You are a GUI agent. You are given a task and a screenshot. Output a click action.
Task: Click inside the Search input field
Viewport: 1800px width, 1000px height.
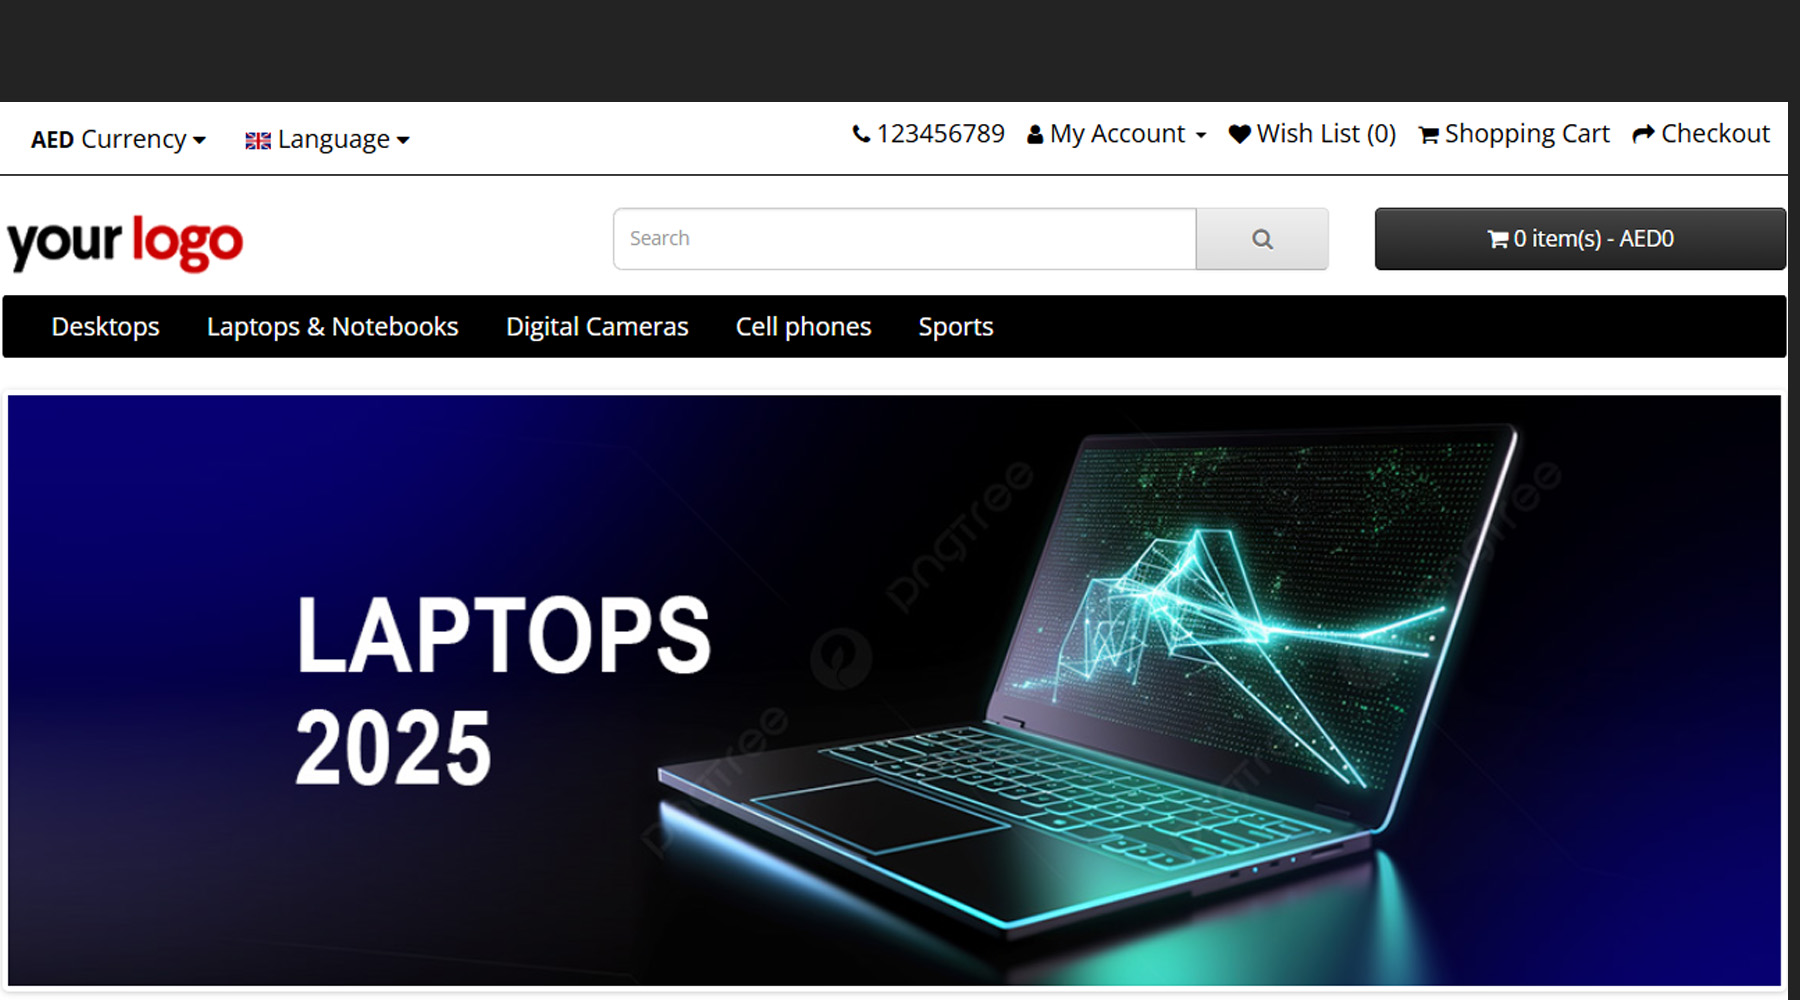coord(904,239)
